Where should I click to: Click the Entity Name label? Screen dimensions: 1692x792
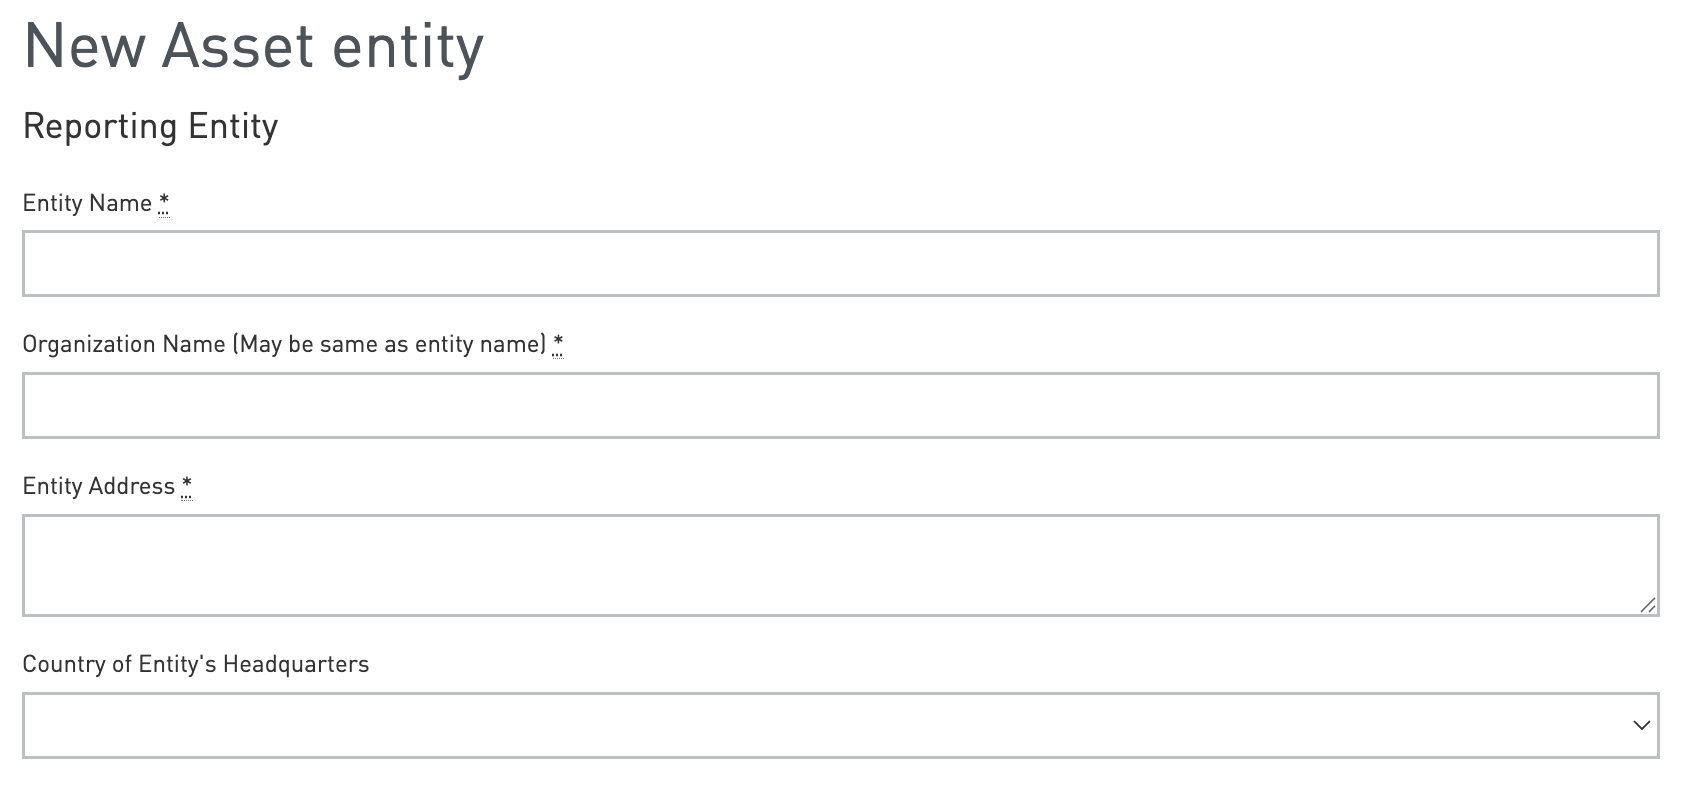click(x=87, y=203)
